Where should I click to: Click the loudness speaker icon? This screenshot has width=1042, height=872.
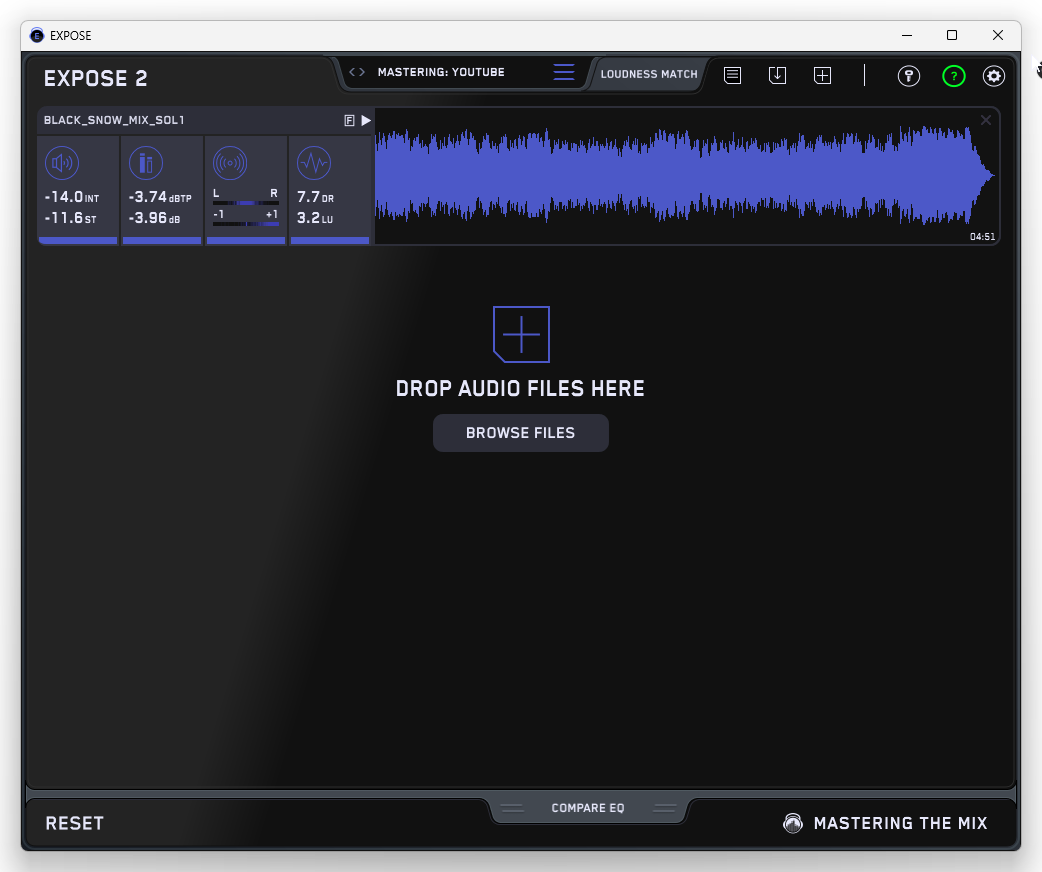62,162
